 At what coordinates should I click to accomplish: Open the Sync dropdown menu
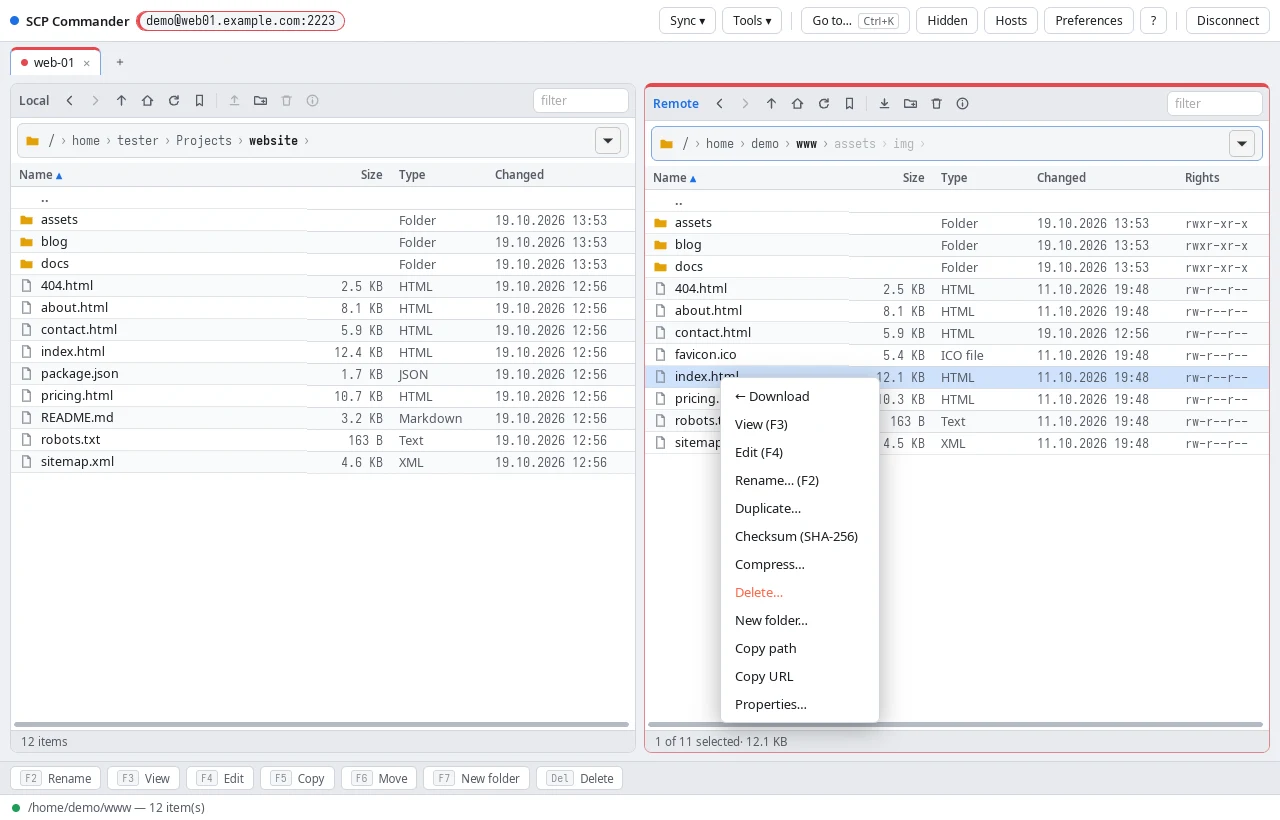coord(687,20)
